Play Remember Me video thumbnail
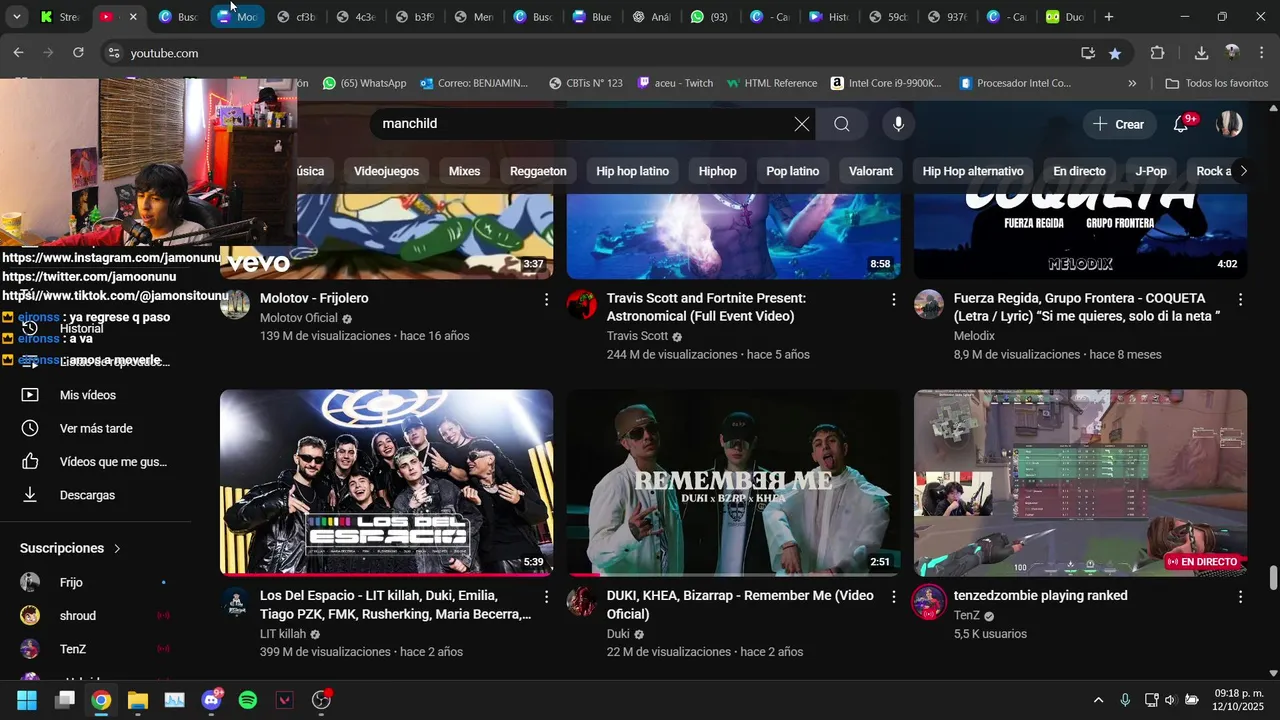1280x720 pixels. click(x=733, y=483)
